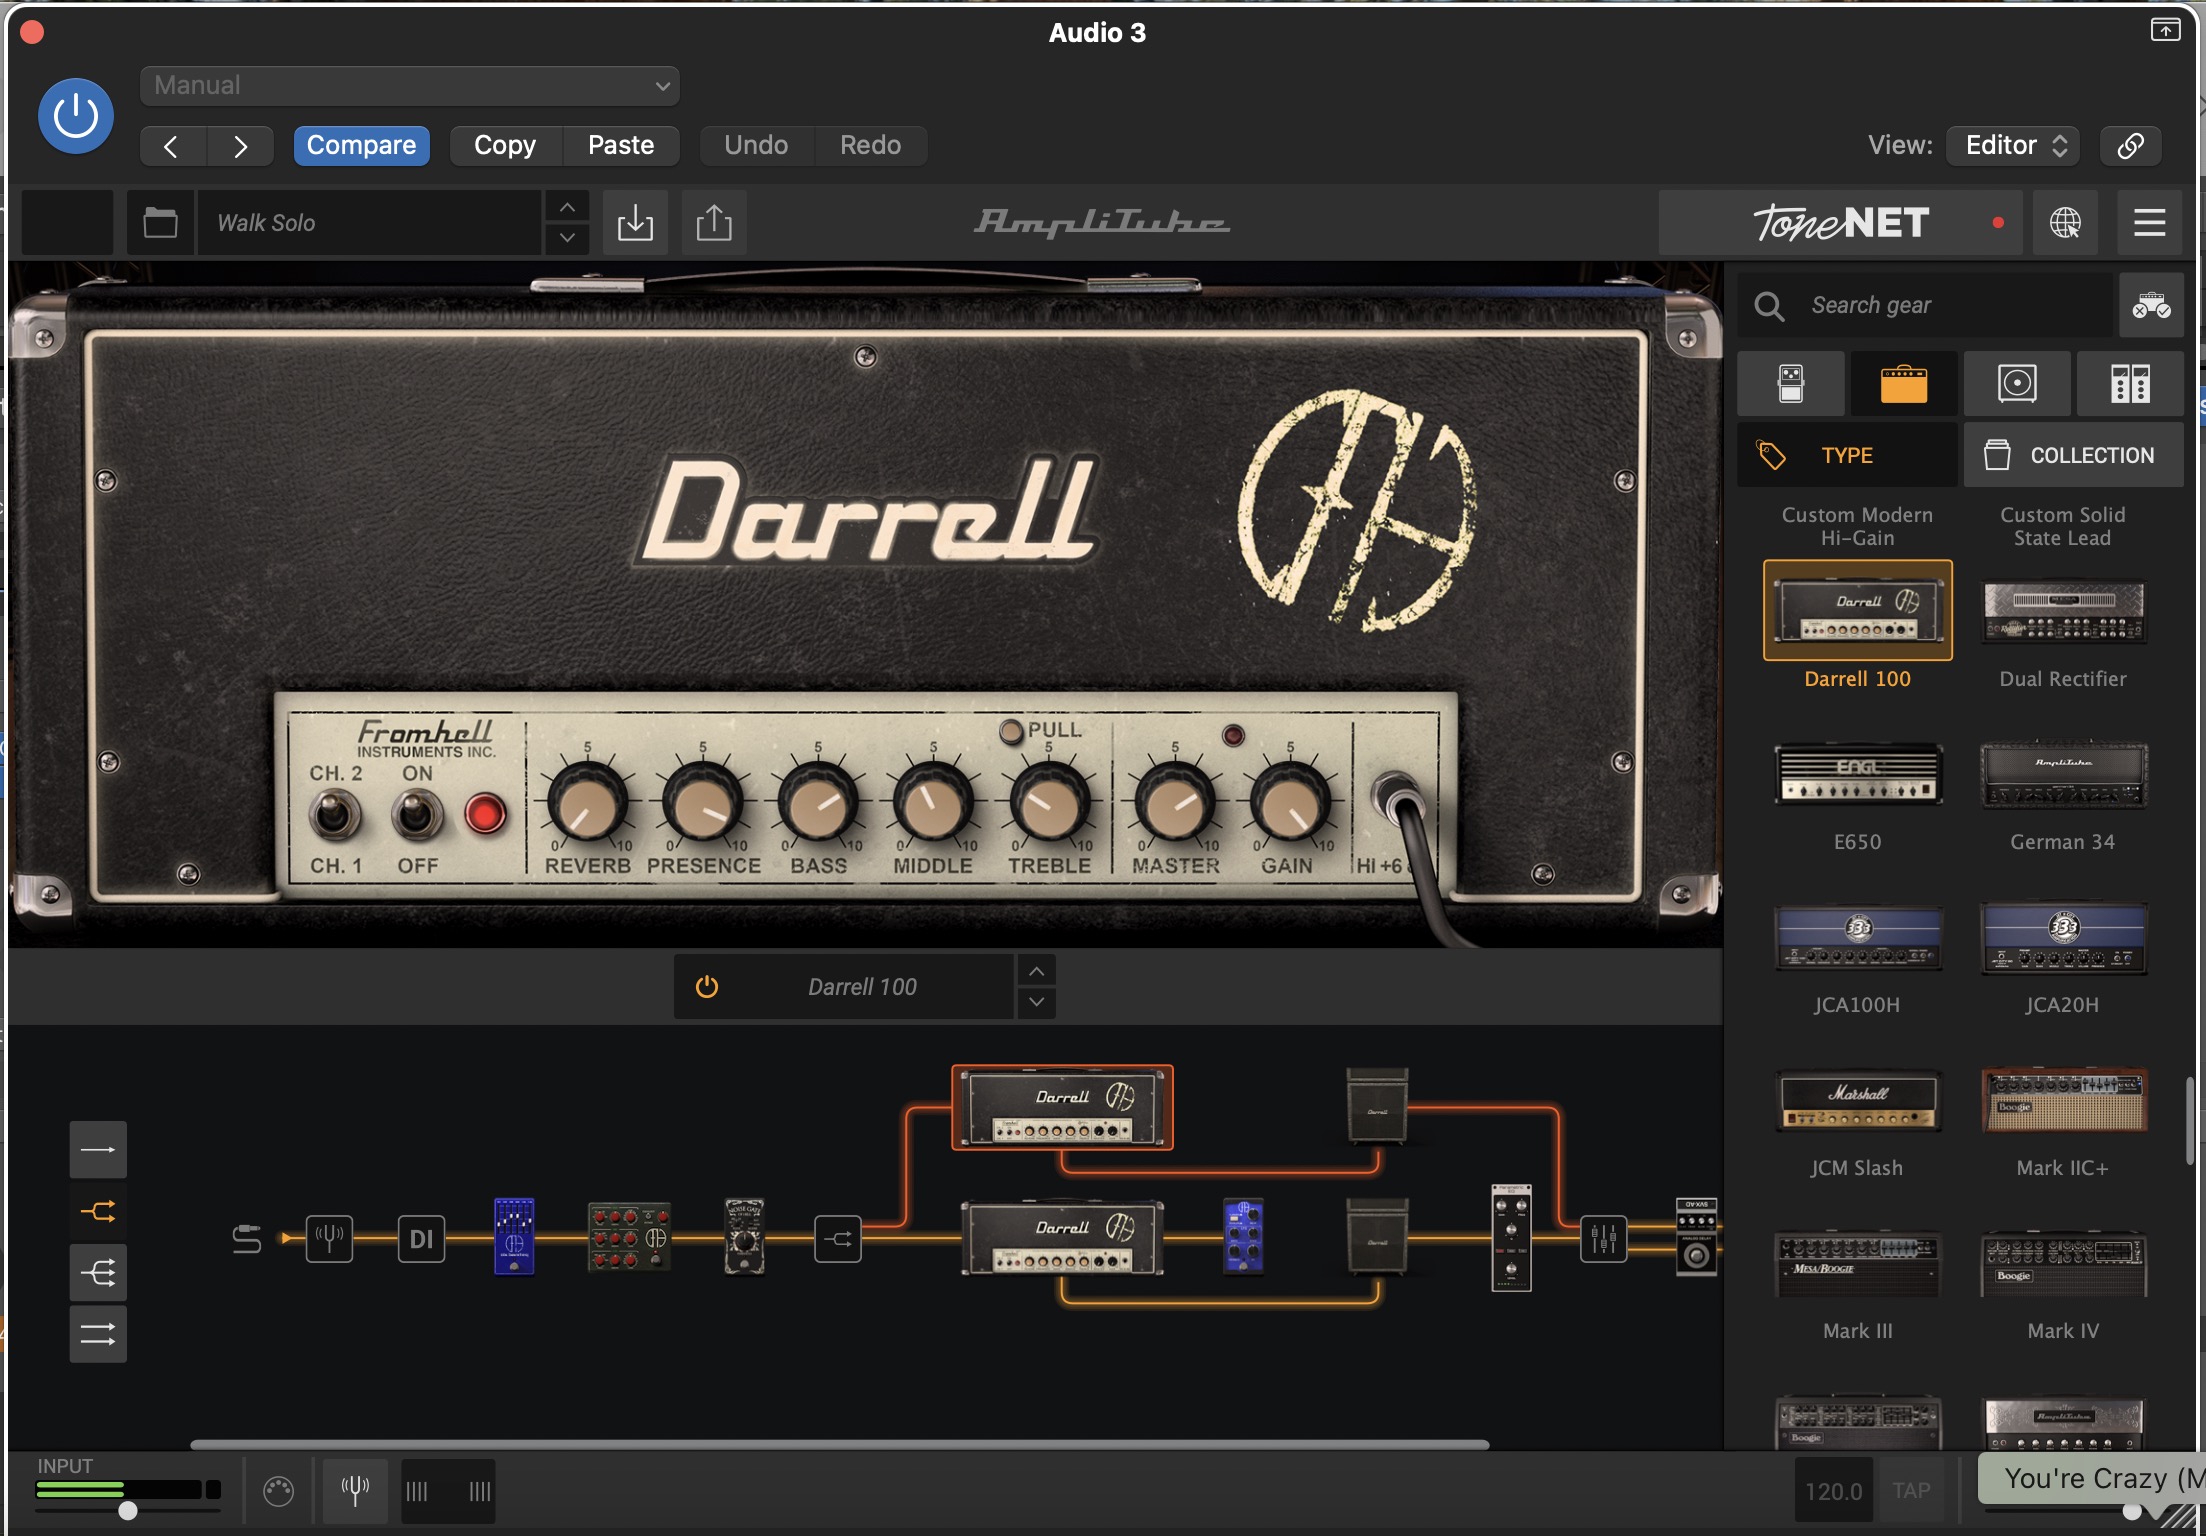The image size is (2206, 1536).
Task: Click the REVERB knob
Action: 587,804
